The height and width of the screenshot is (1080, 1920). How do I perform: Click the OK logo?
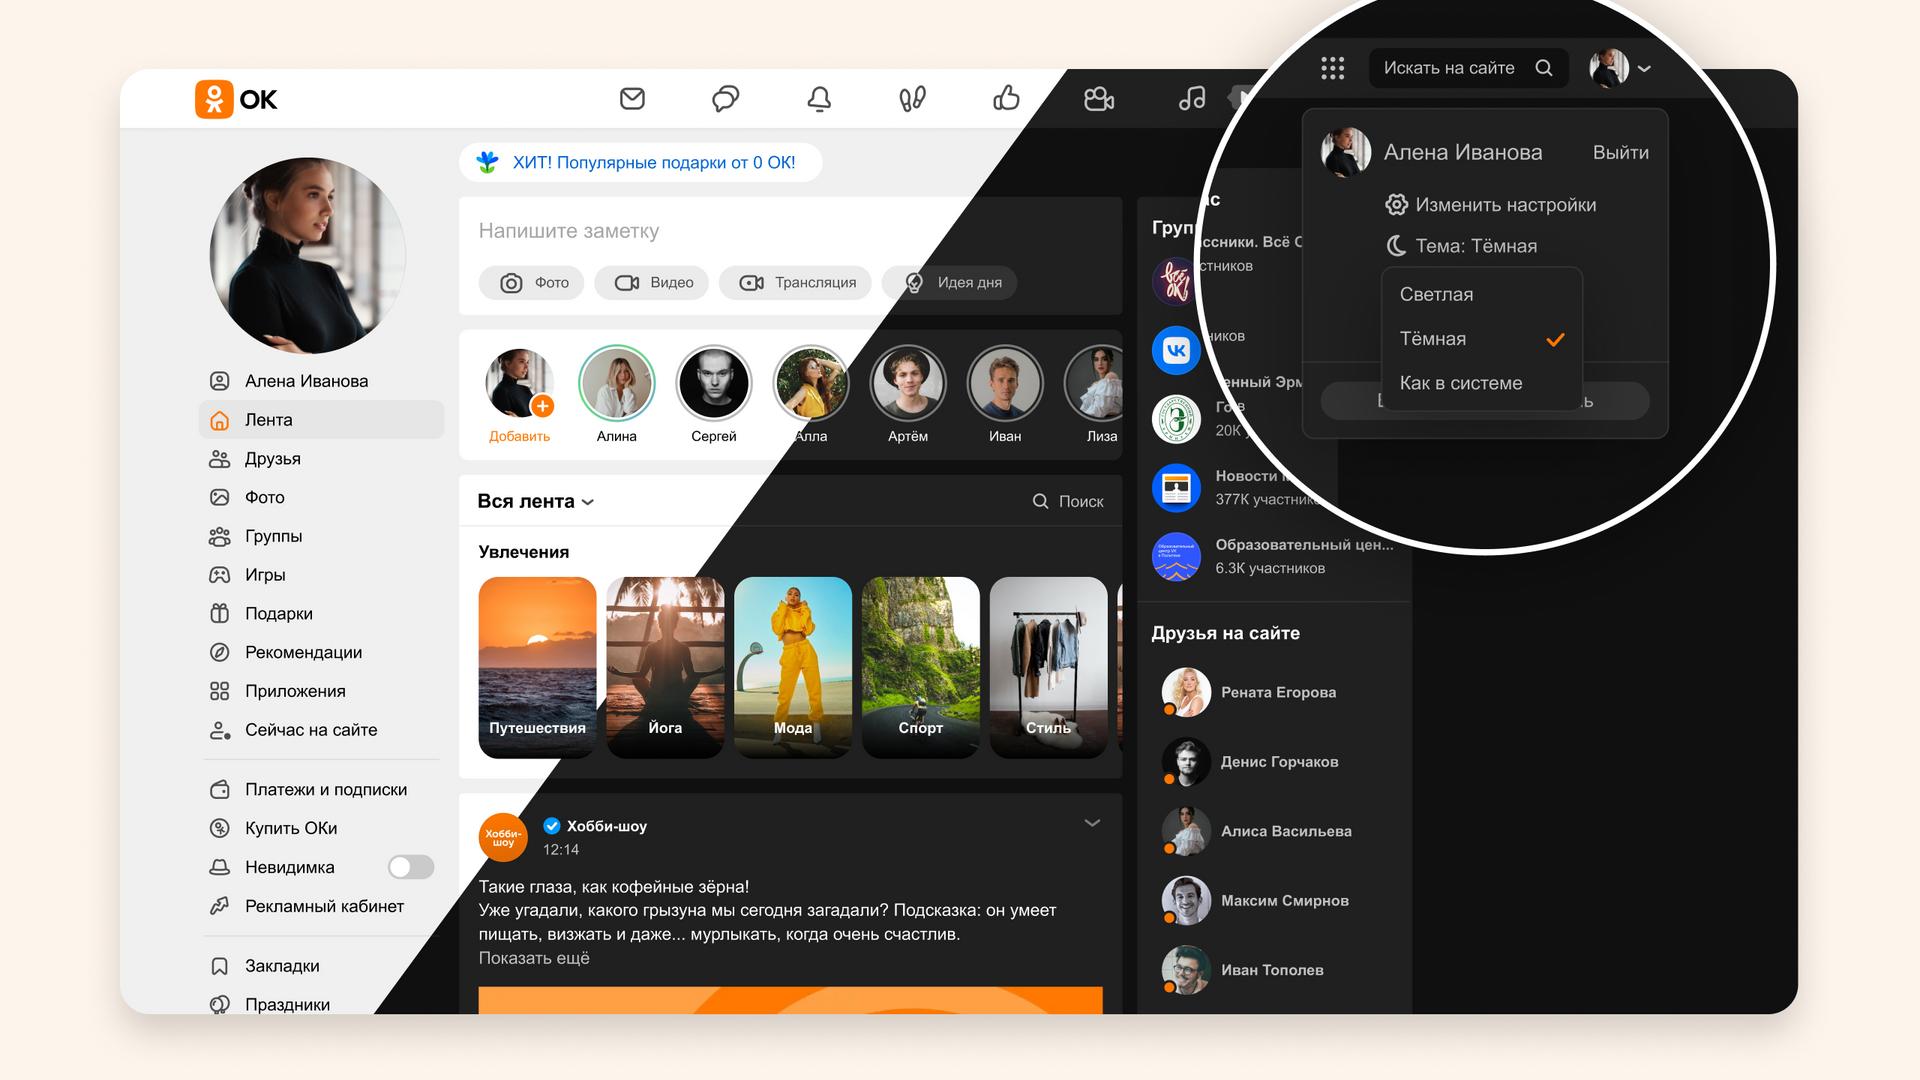click(236, 99)
